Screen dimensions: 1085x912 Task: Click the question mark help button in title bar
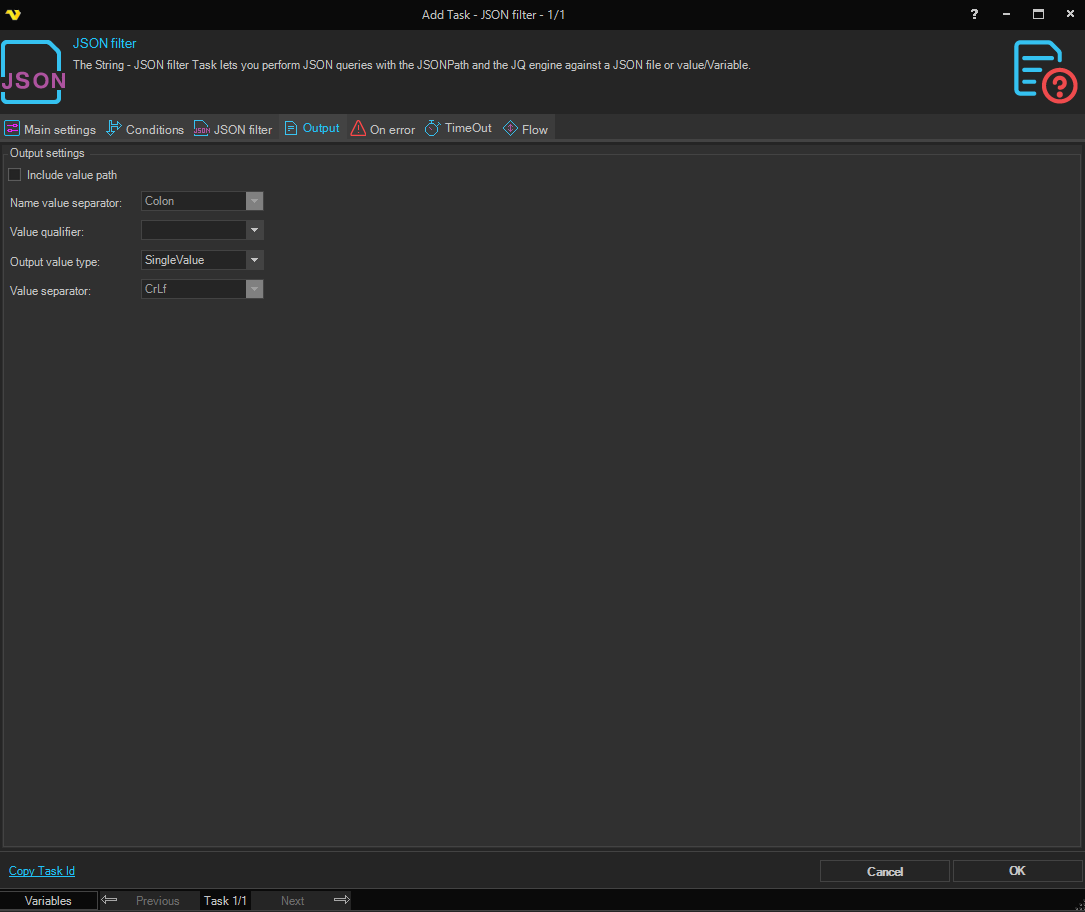point(974,14)
